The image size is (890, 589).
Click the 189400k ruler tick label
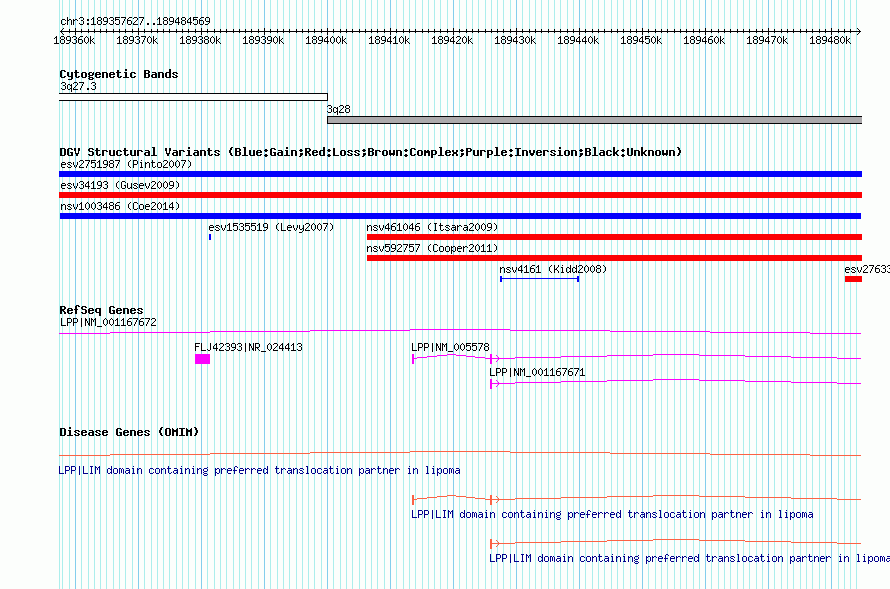(x=326, y=40)
